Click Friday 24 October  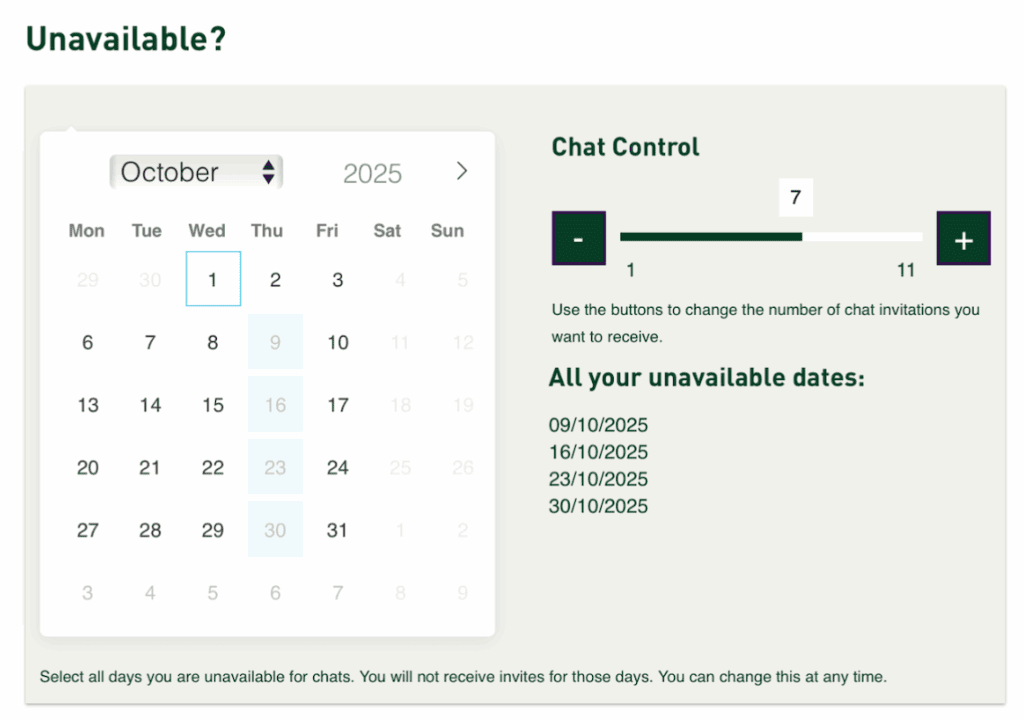click(x=338, y=467)
